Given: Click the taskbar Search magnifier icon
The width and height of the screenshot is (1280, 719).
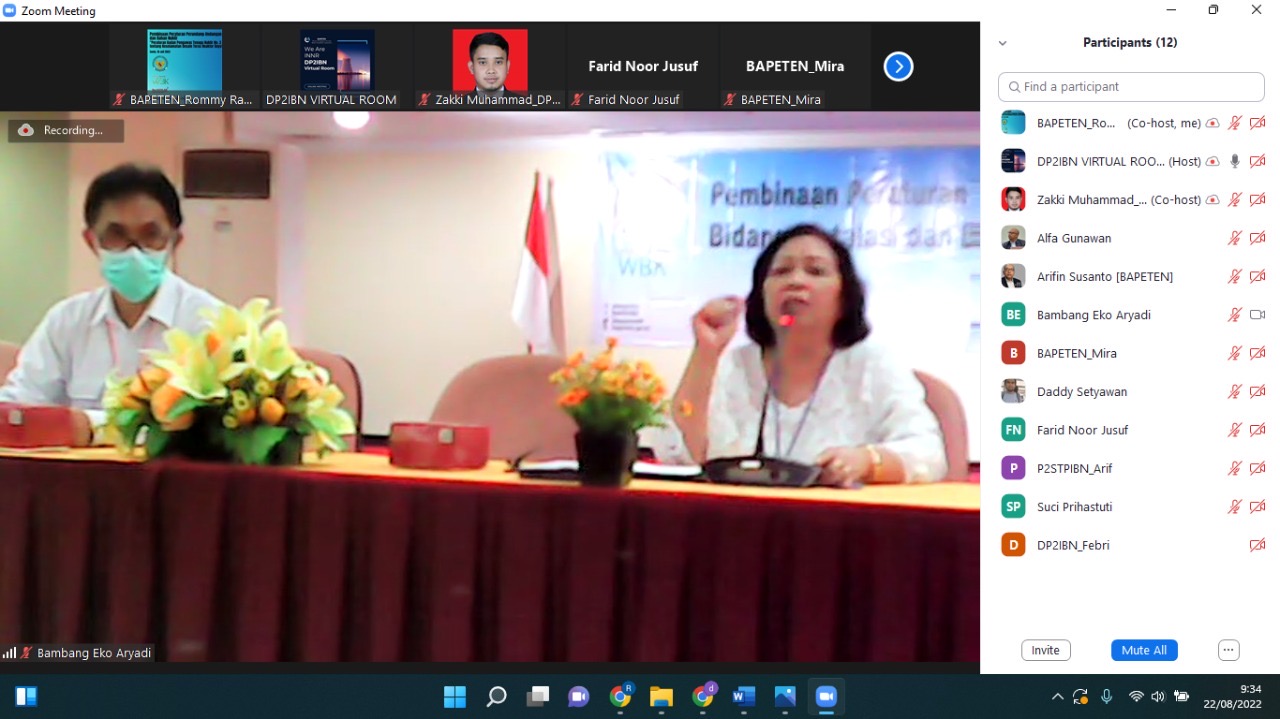Looking at the screenshot, I should click(496, 697).
